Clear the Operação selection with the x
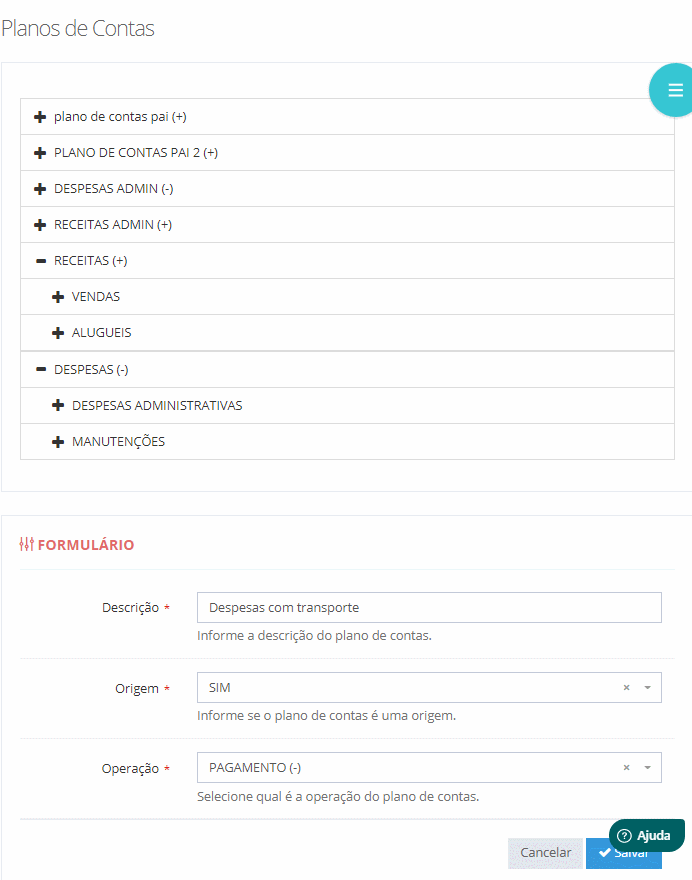This screenshot has width=692, height=880. [x=626, y=768]
